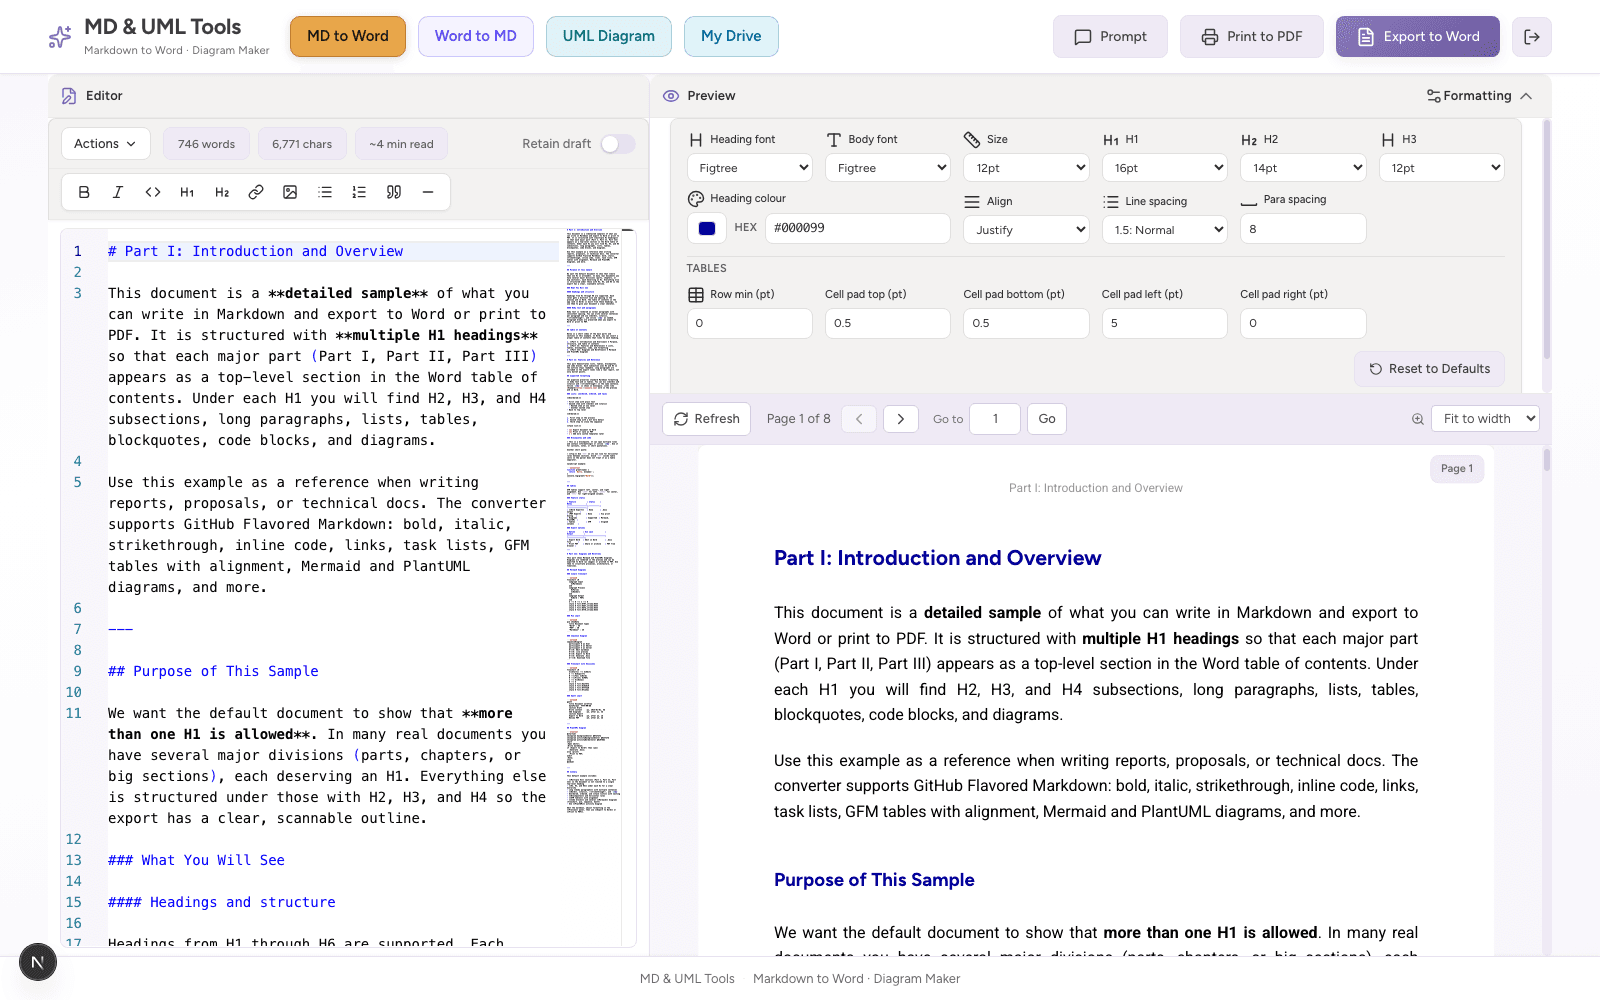The width and height of the screenshot is (1600, 1000).
Task: Open the Fit to width zoom dropdown
Action: click(1485, 419)
